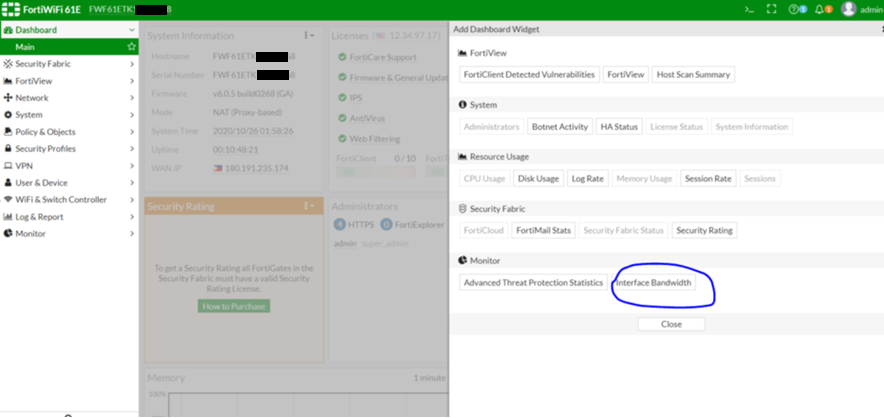This screenshot has width=884, height=418.
Task: Expand the Monitor menu chevron
Action: [132, 234]
